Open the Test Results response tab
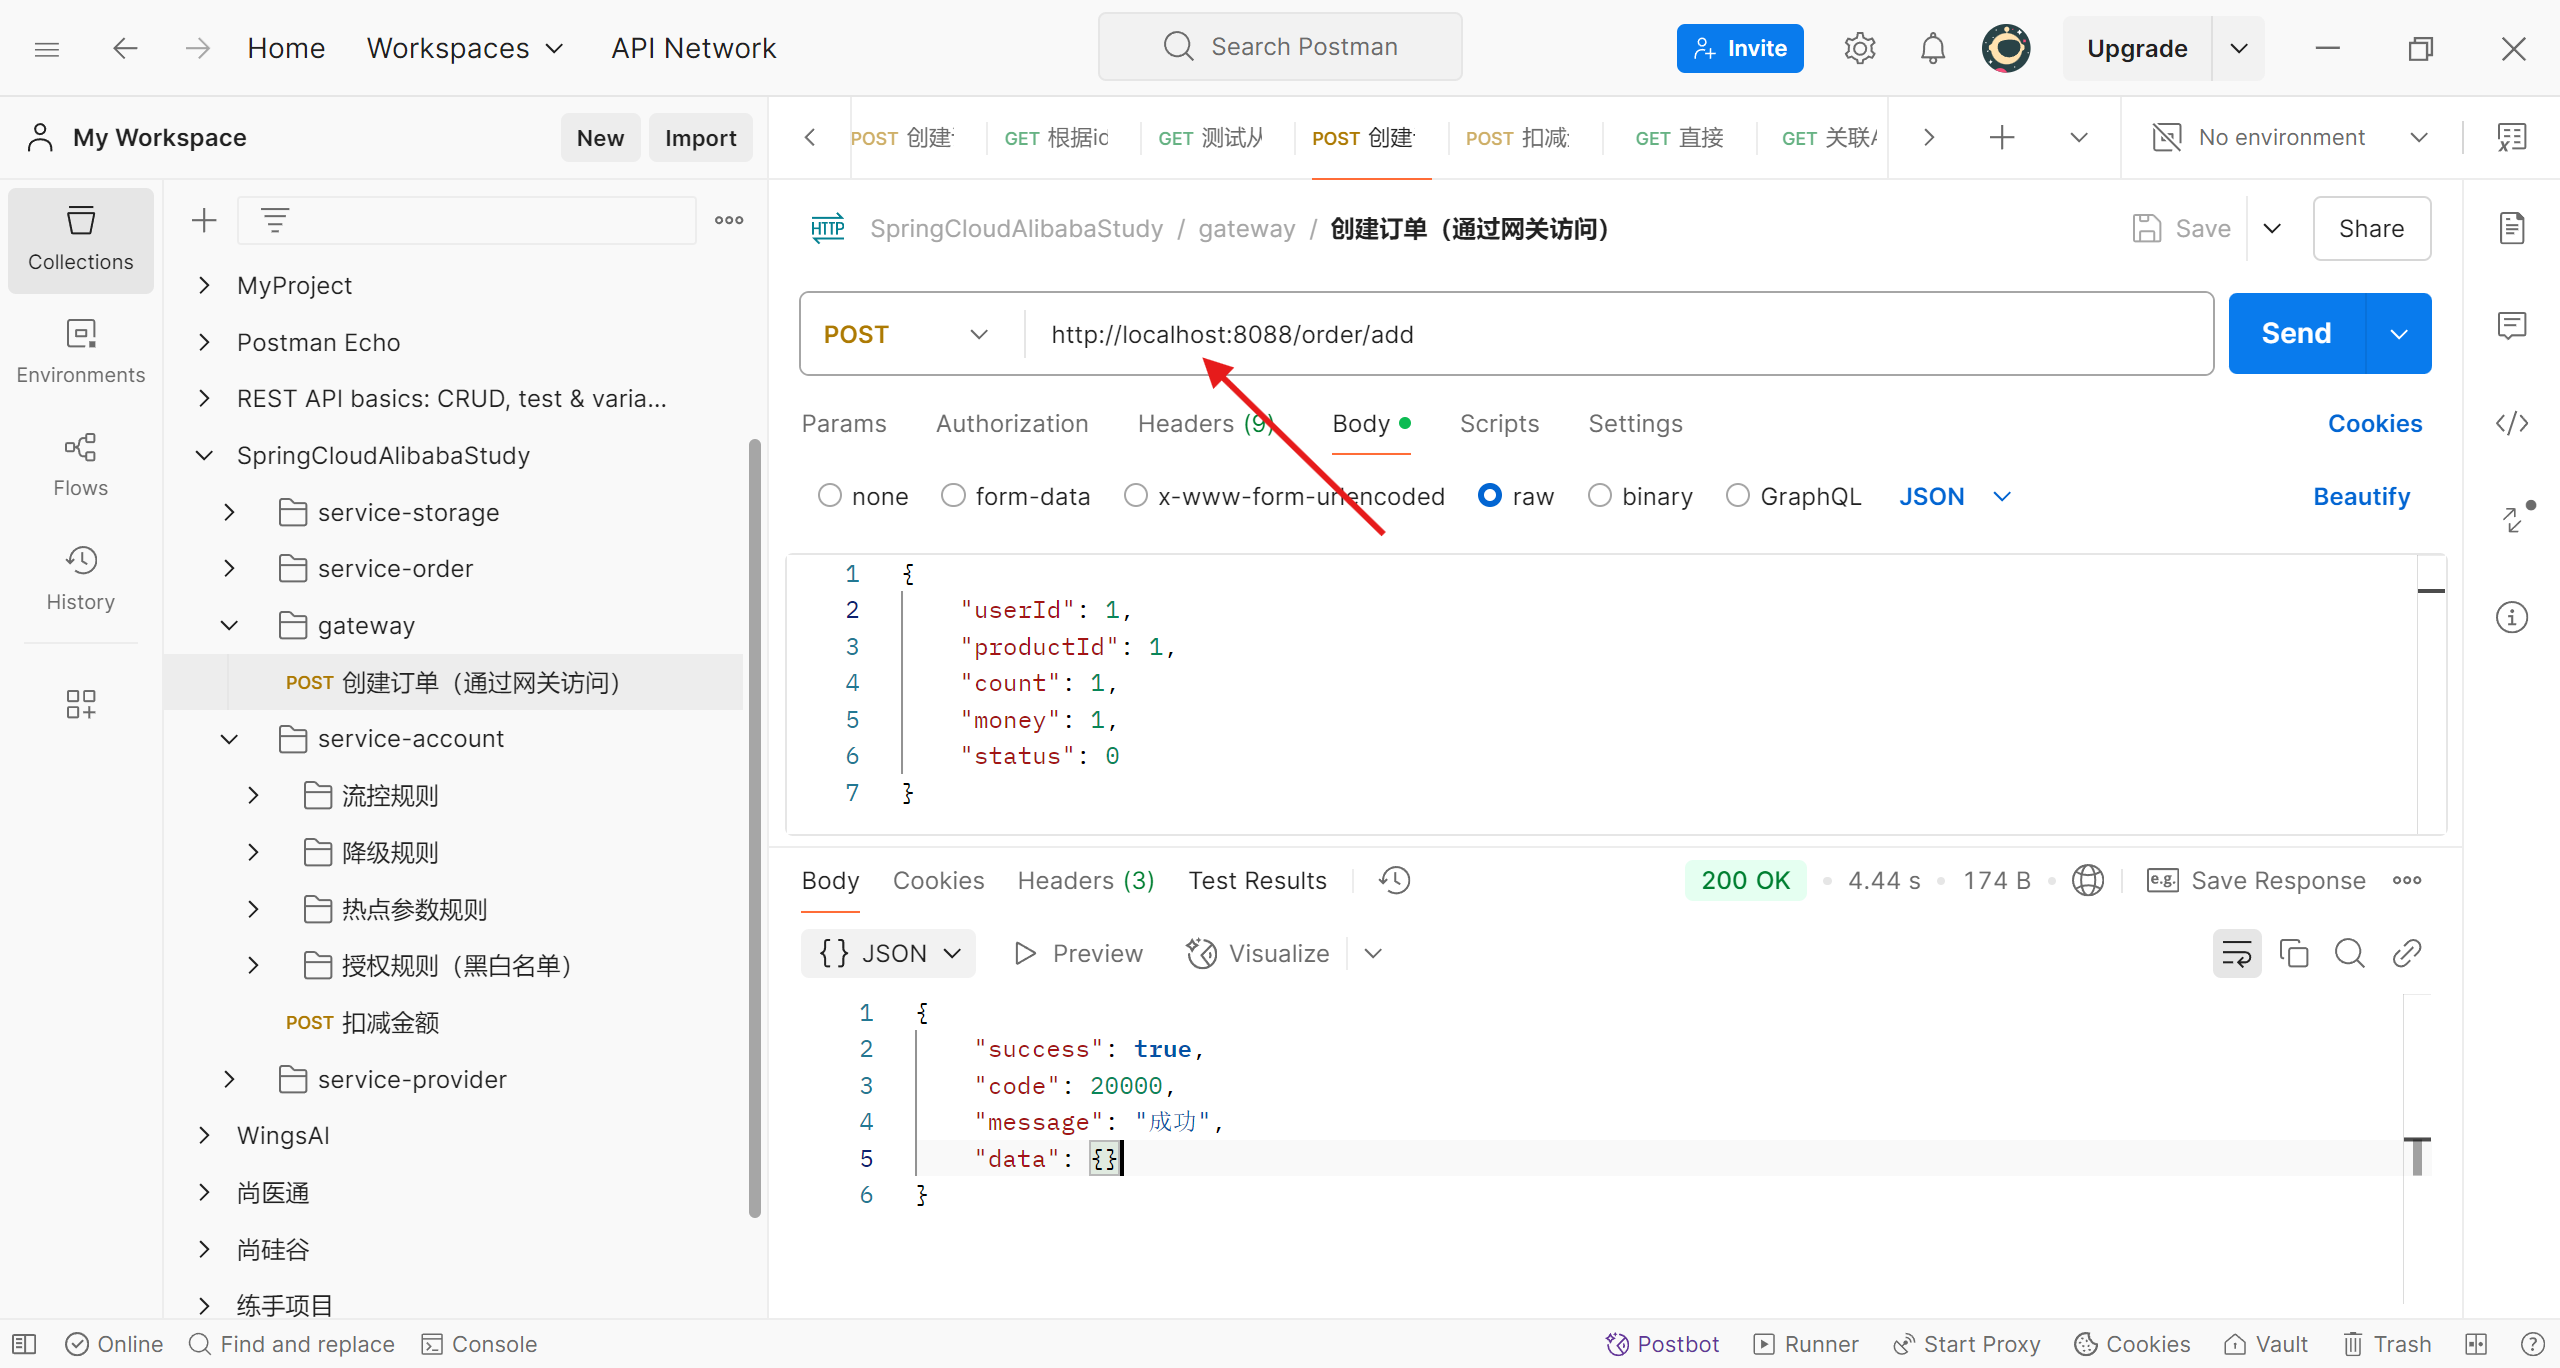Screen dimensions: 2560x1368 (x=1257, y=880)
